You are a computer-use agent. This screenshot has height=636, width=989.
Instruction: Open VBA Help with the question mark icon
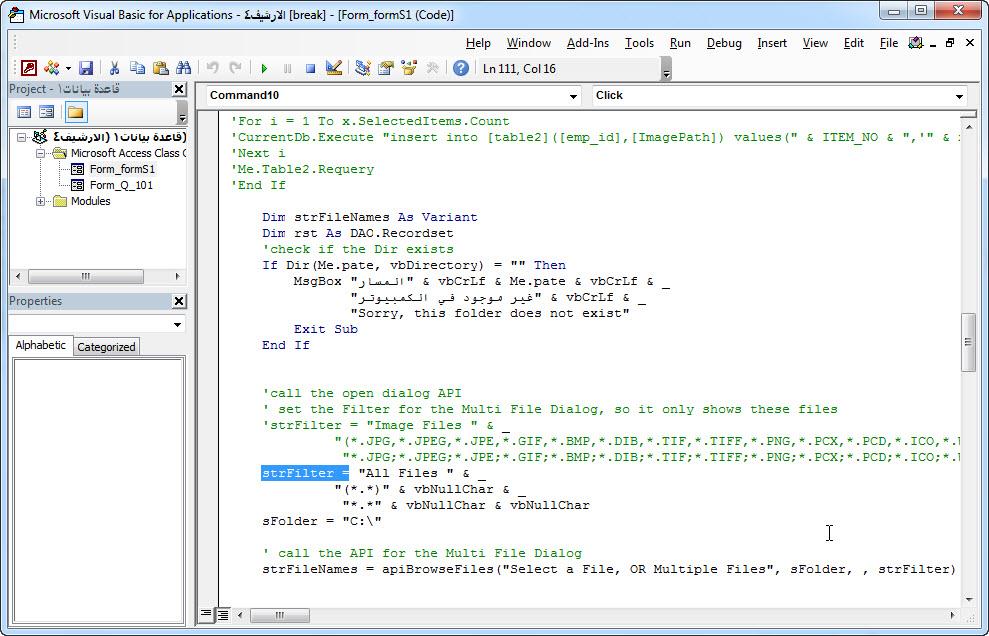pyautogui.click(x=461, y=68)
